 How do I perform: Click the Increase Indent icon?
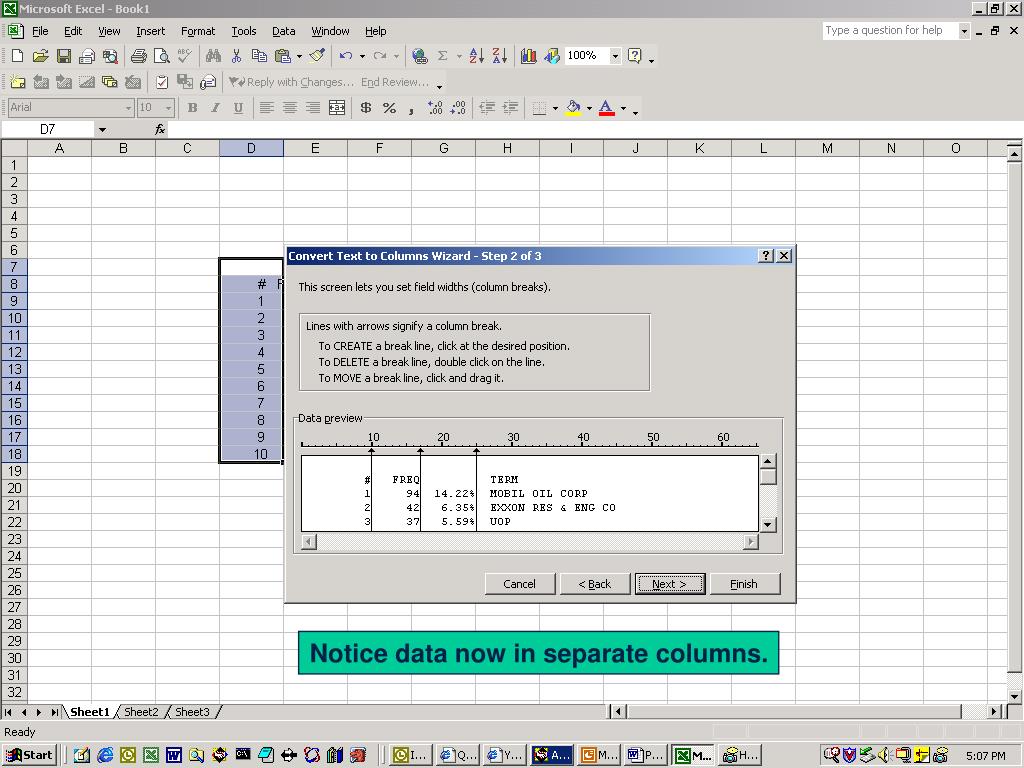pos(510,108)
